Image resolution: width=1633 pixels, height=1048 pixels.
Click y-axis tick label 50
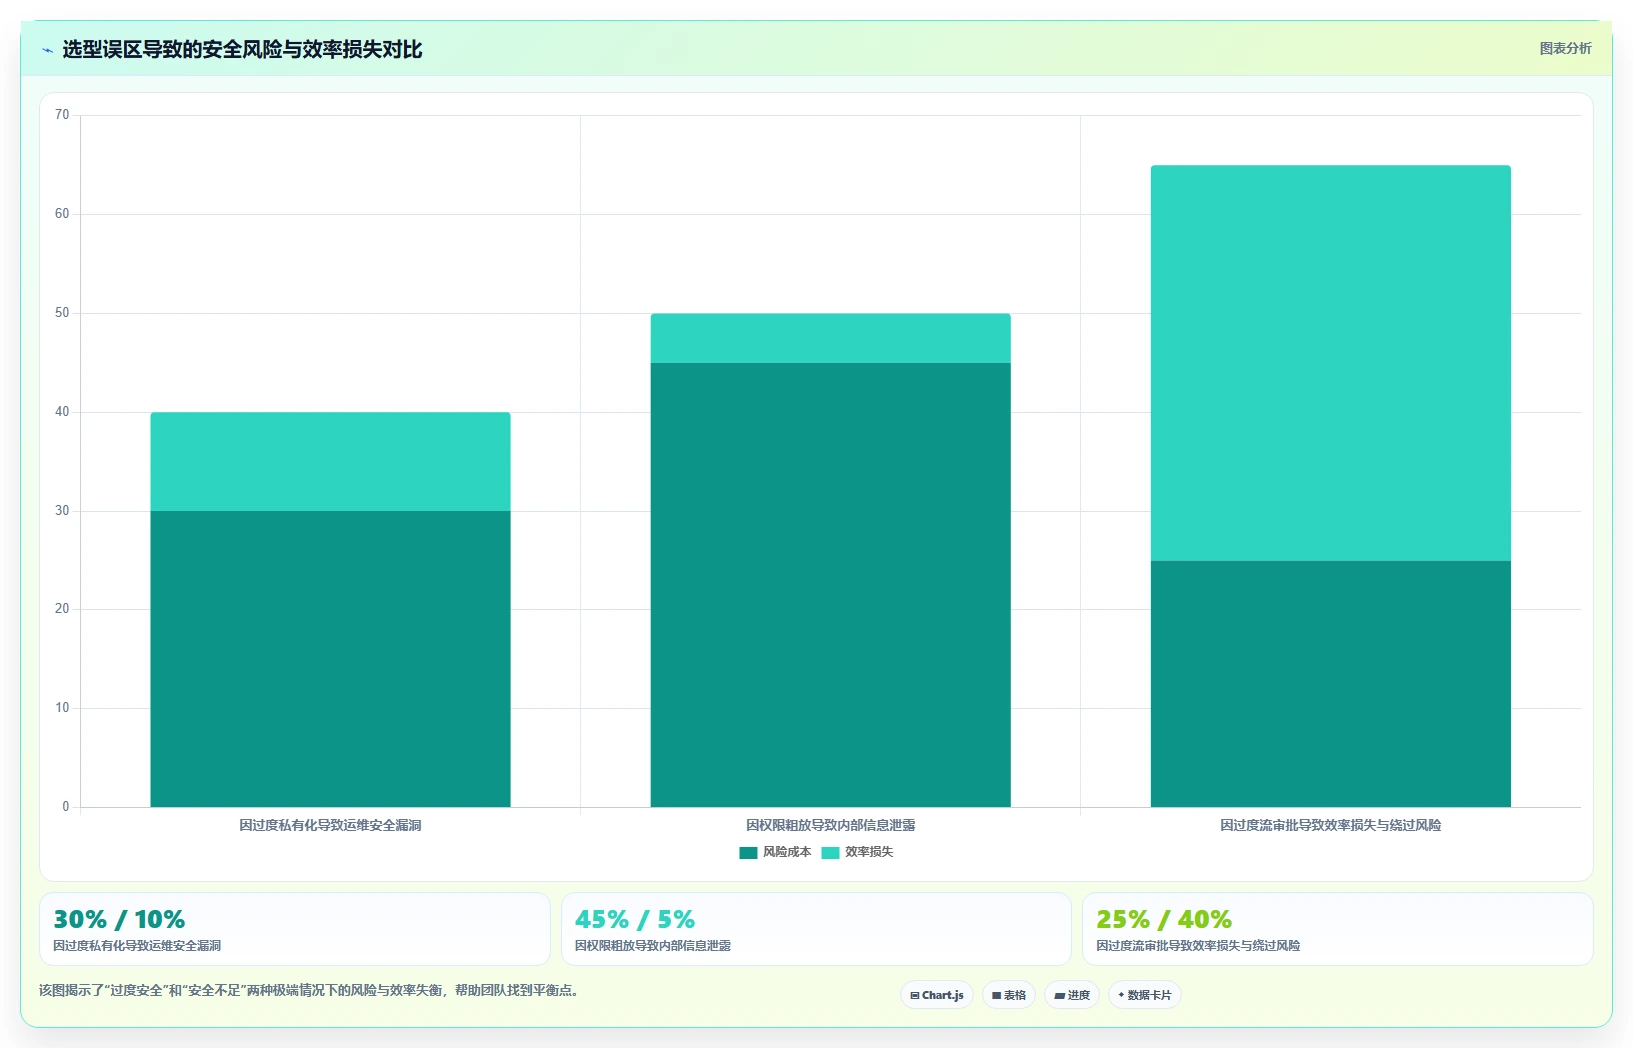pos(62,313)
